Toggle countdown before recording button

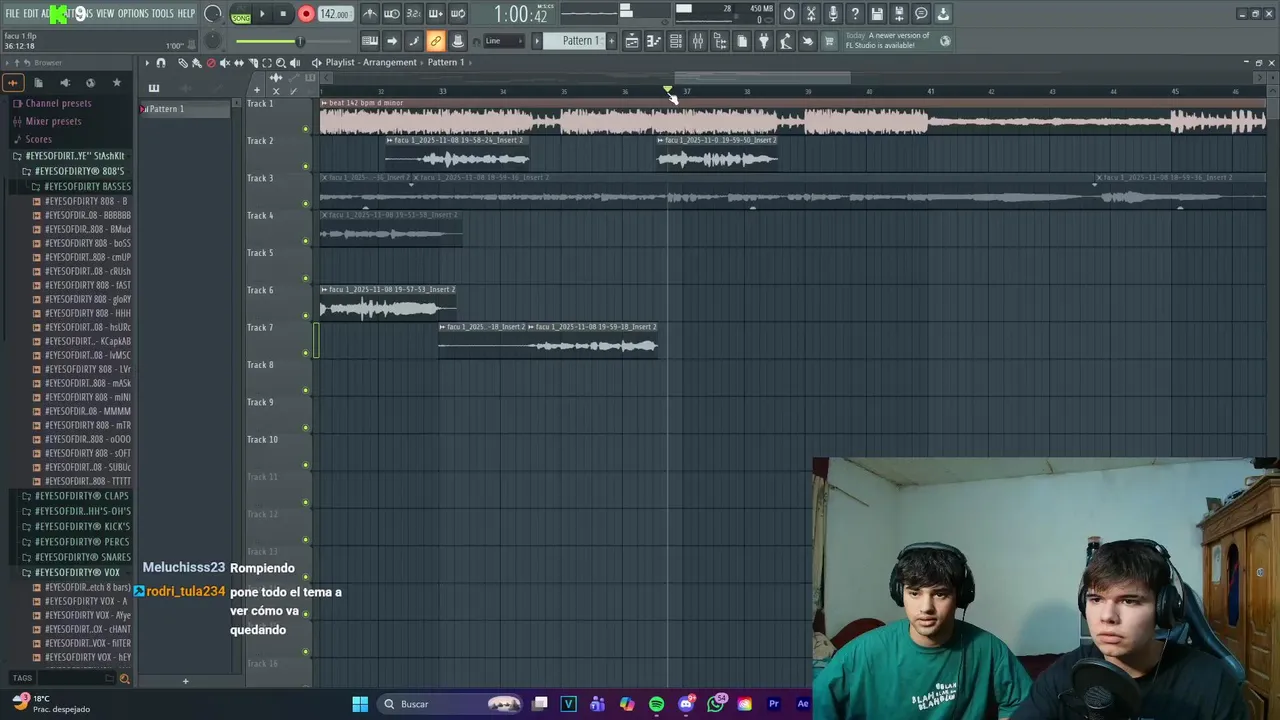[413, 14]
